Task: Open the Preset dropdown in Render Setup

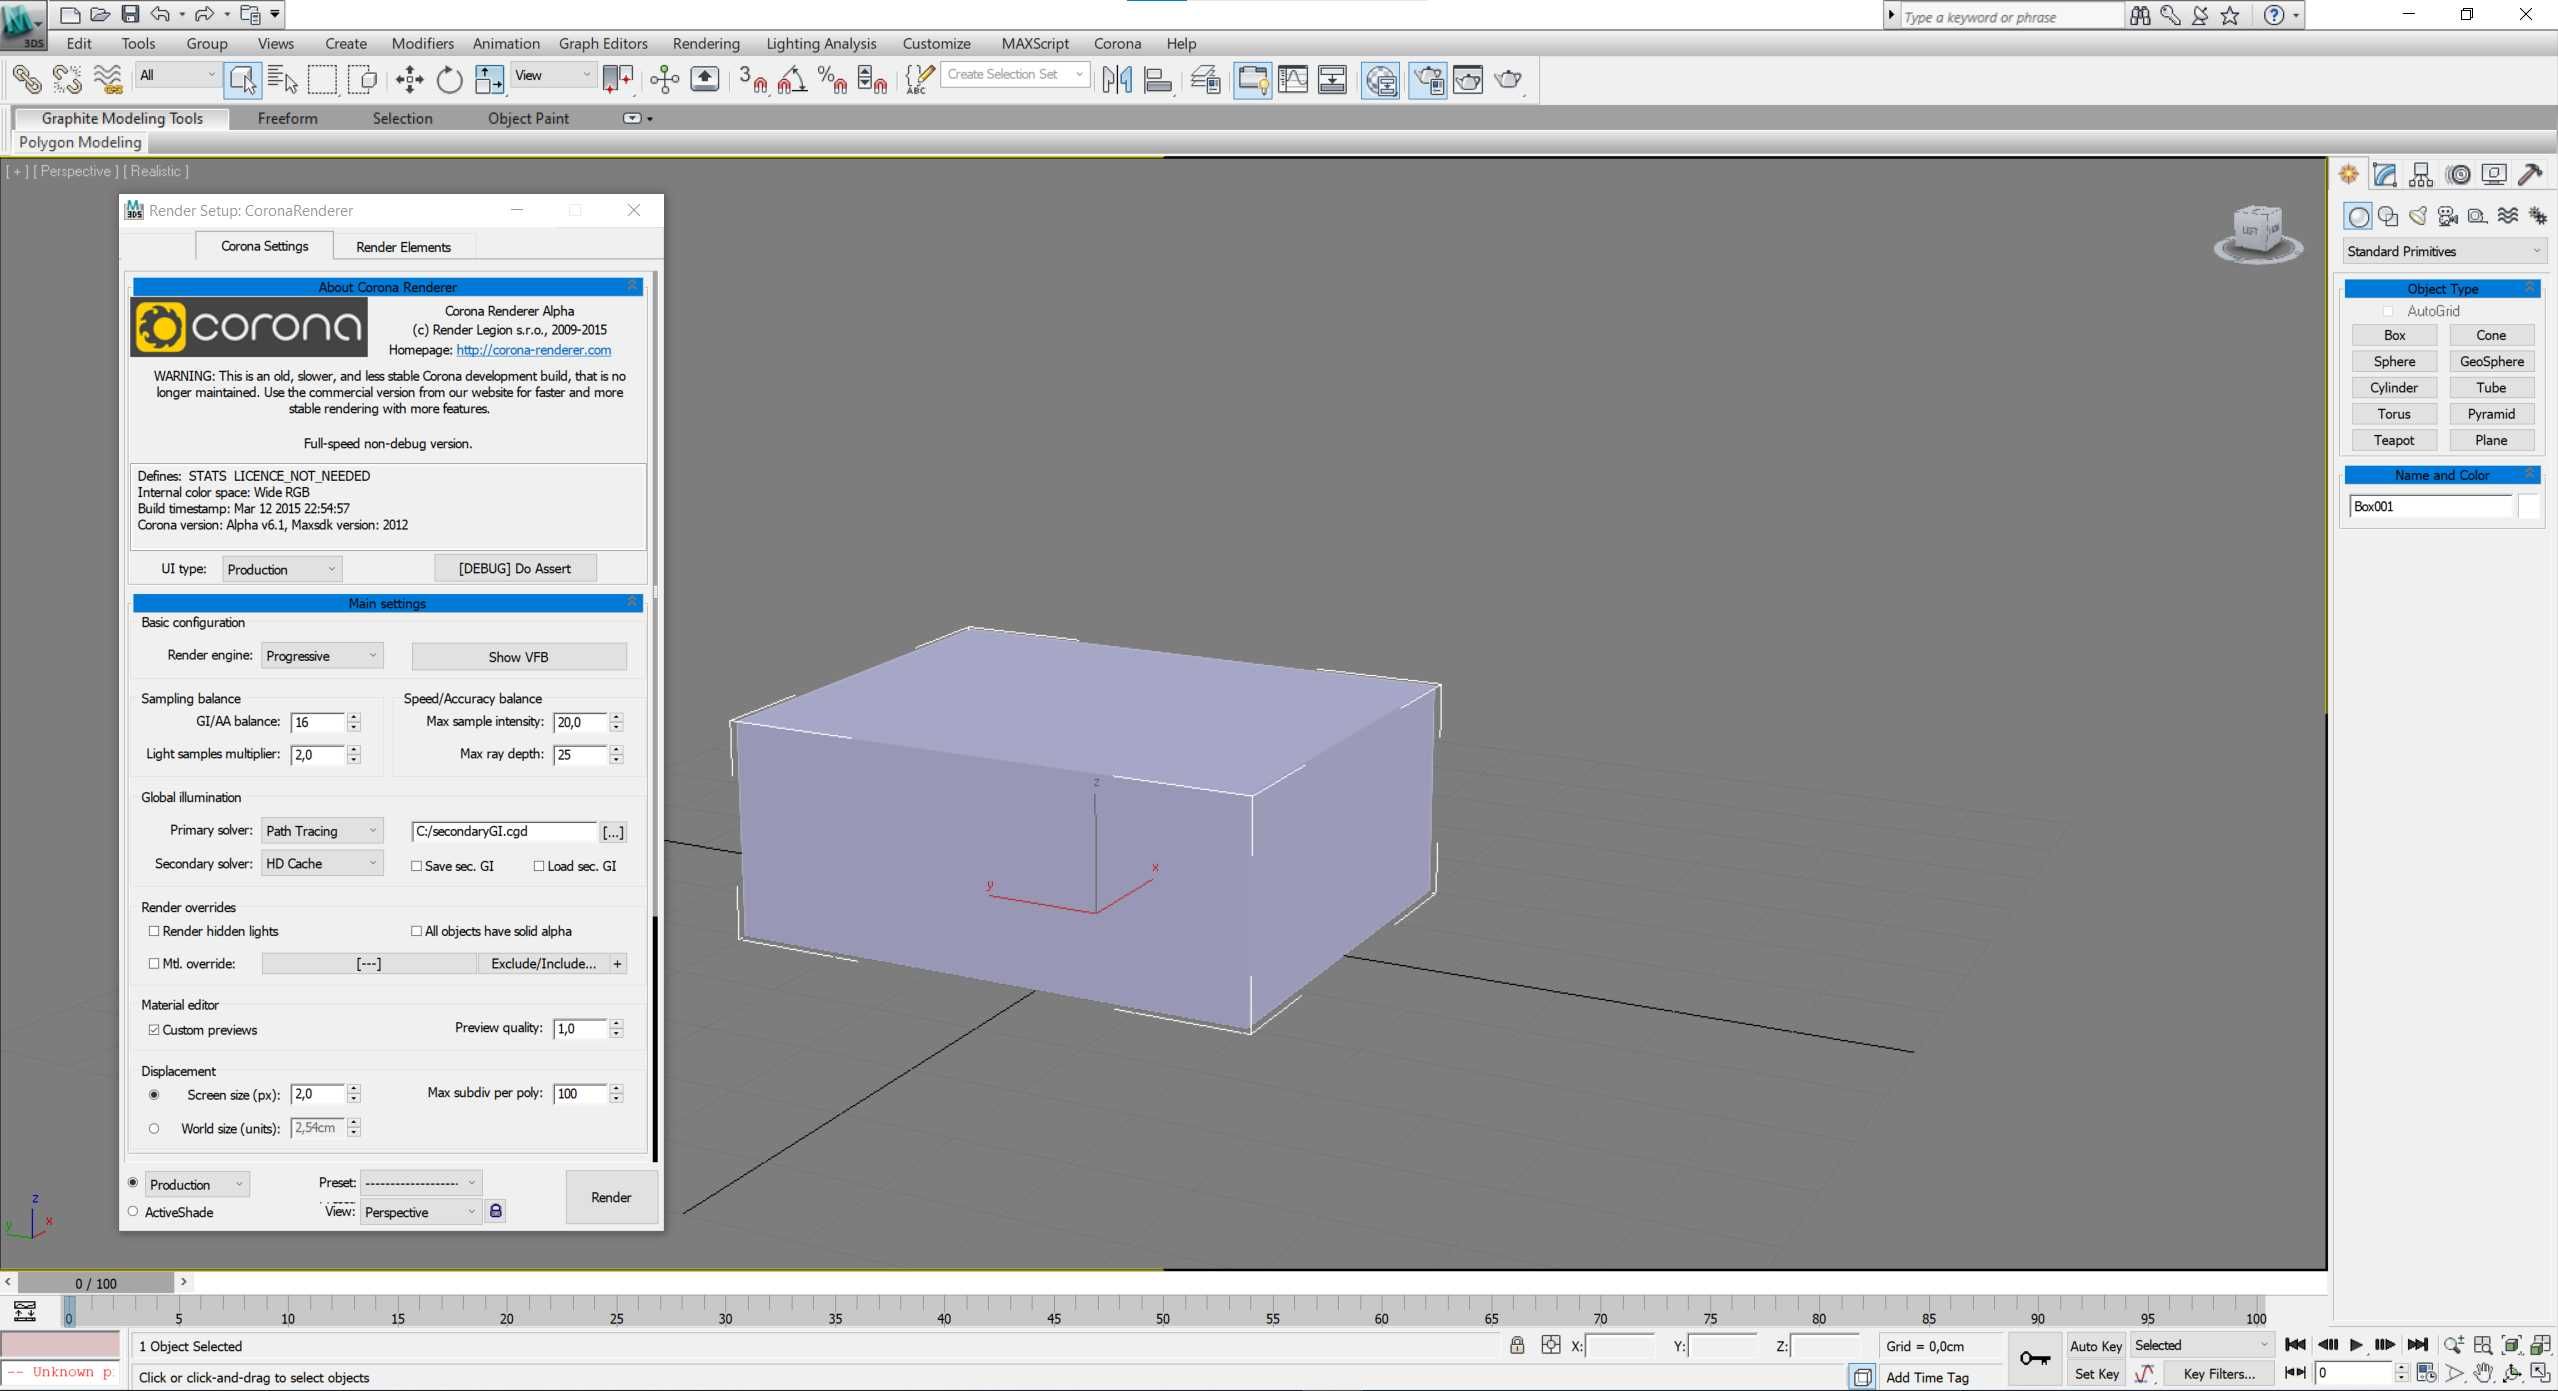Action: coord(420,1183)
